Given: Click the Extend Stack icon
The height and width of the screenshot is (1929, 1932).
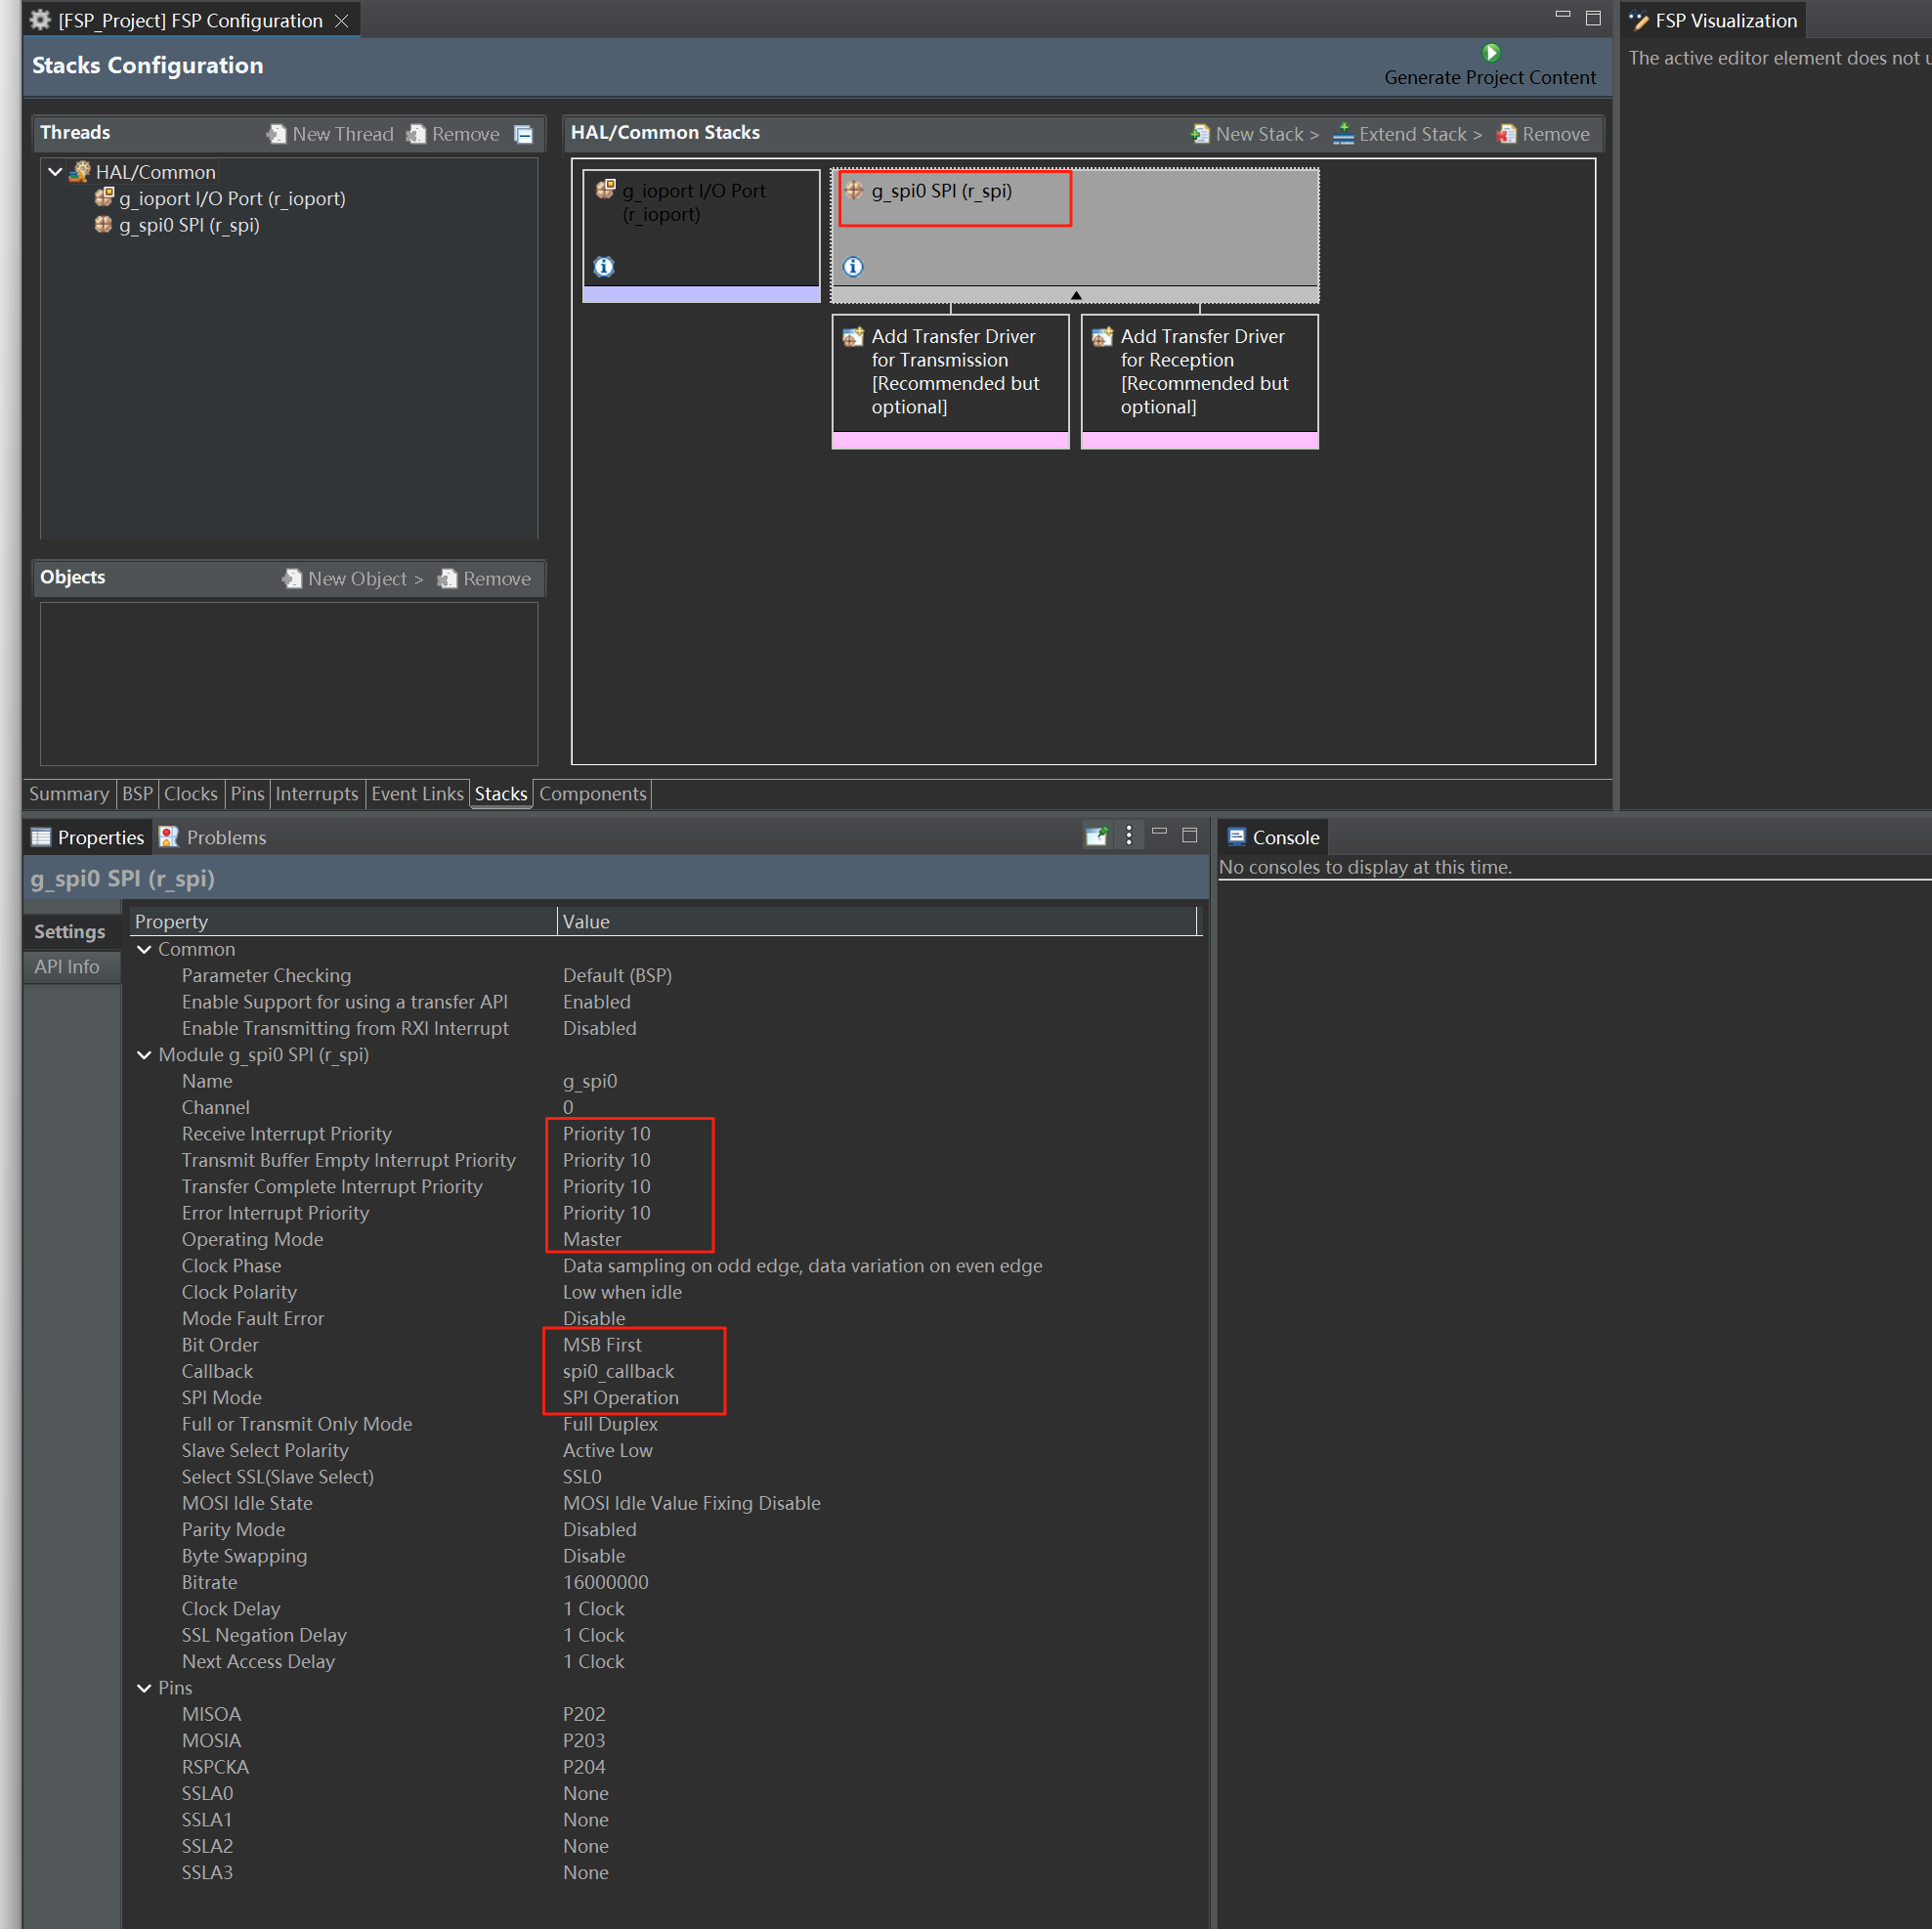Looking at the screenshot, I should 1344,134.
